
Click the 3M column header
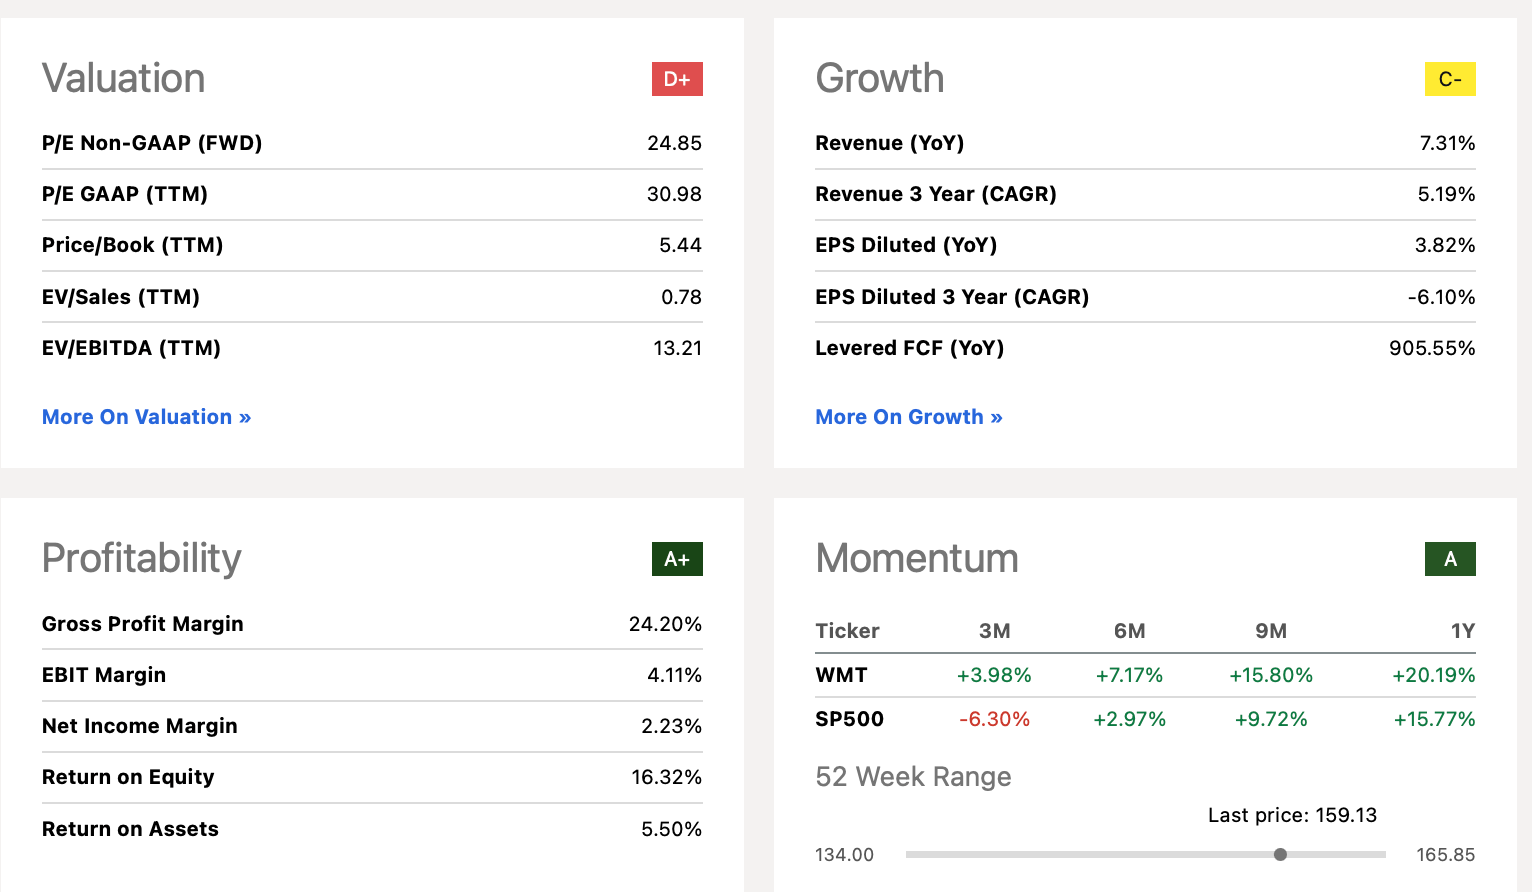[x=994, y=631]
